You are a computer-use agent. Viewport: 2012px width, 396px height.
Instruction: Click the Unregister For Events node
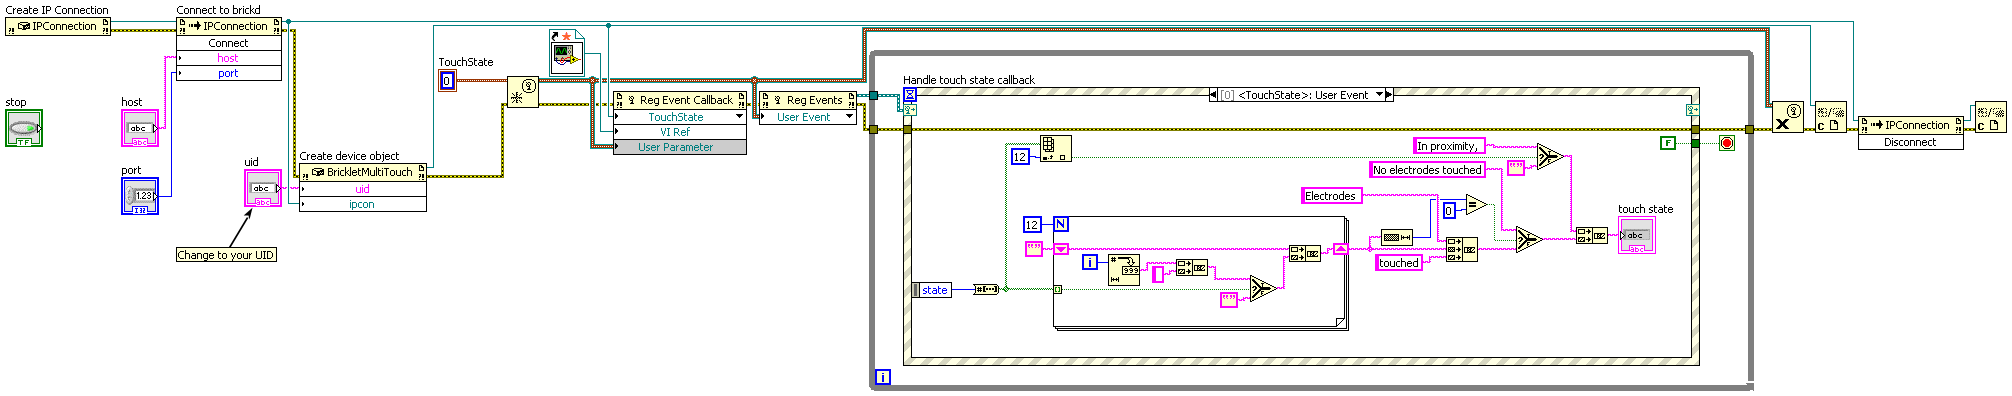click(1788, 118)
